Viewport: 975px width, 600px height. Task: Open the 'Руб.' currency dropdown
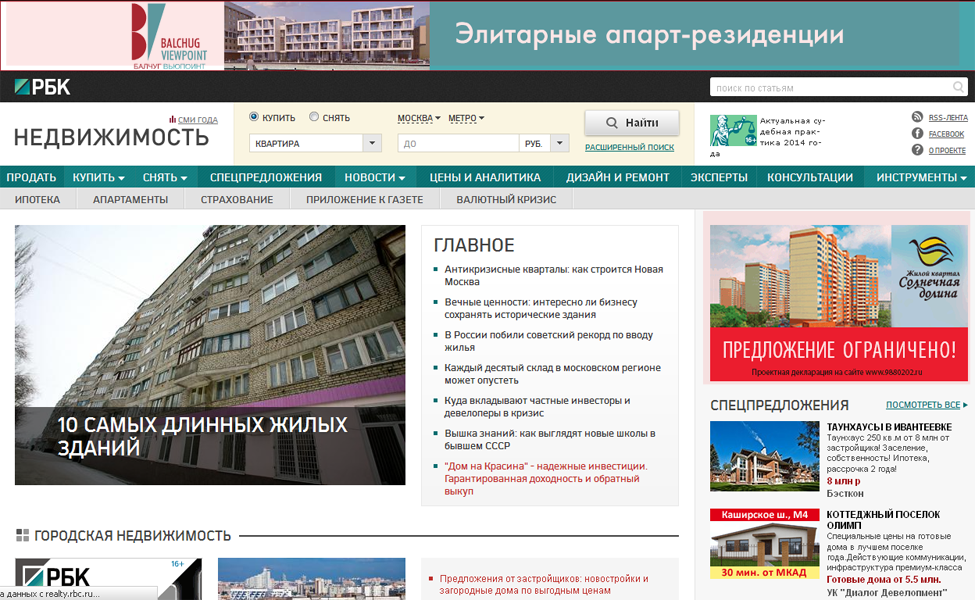(x=545, y=143)
